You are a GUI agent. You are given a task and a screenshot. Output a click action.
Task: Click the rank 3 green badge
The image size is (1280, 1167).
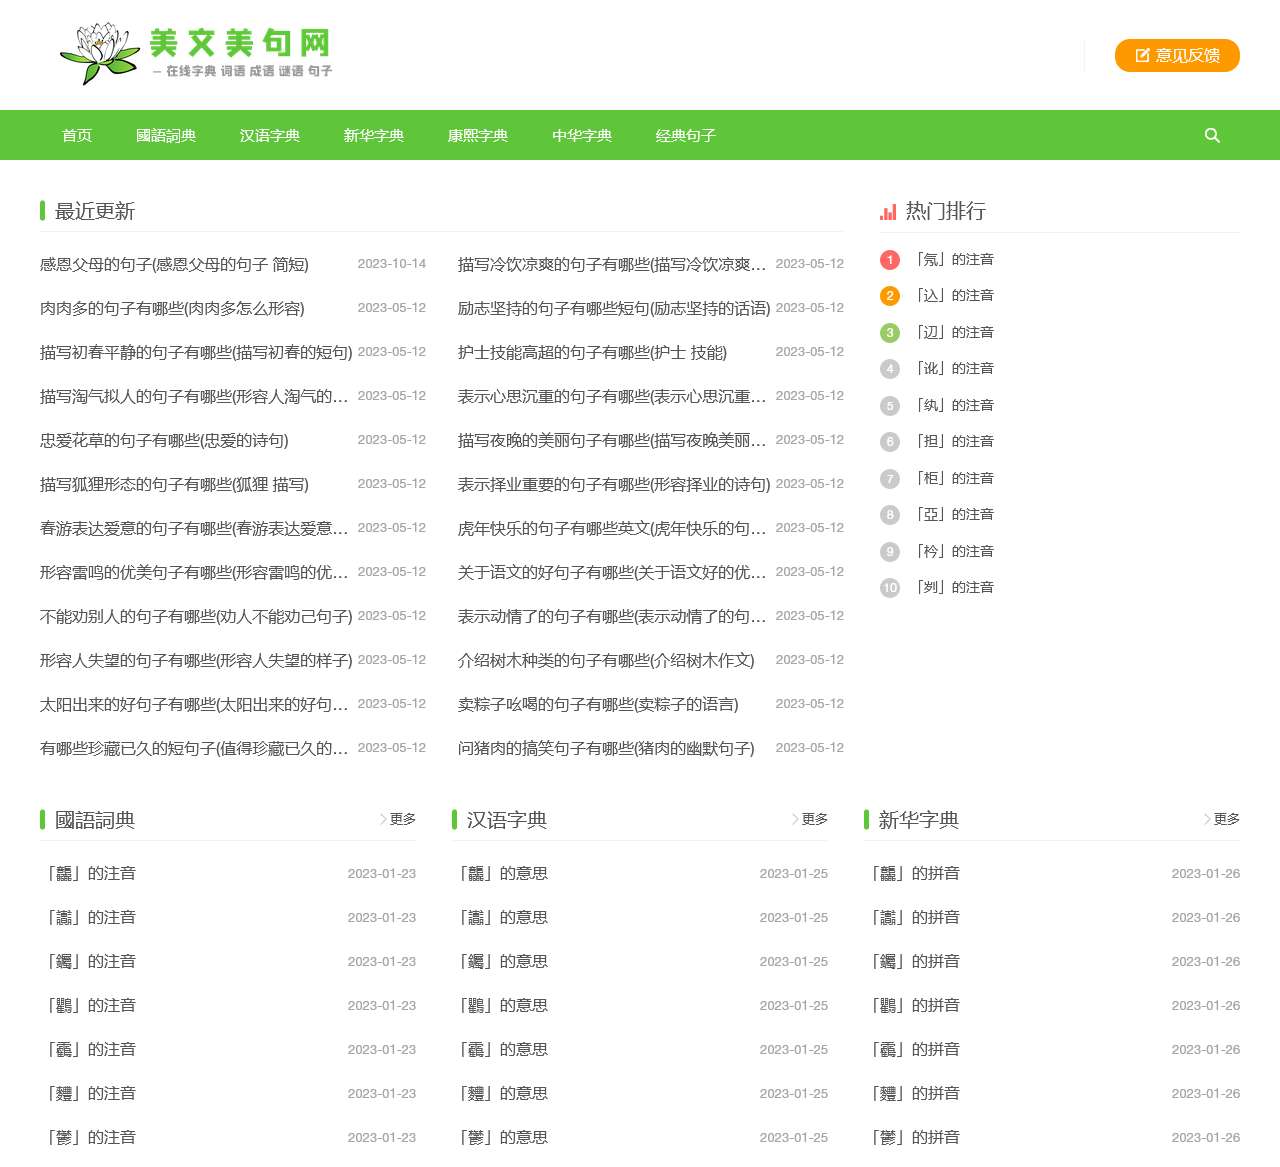tap(890, 333)
